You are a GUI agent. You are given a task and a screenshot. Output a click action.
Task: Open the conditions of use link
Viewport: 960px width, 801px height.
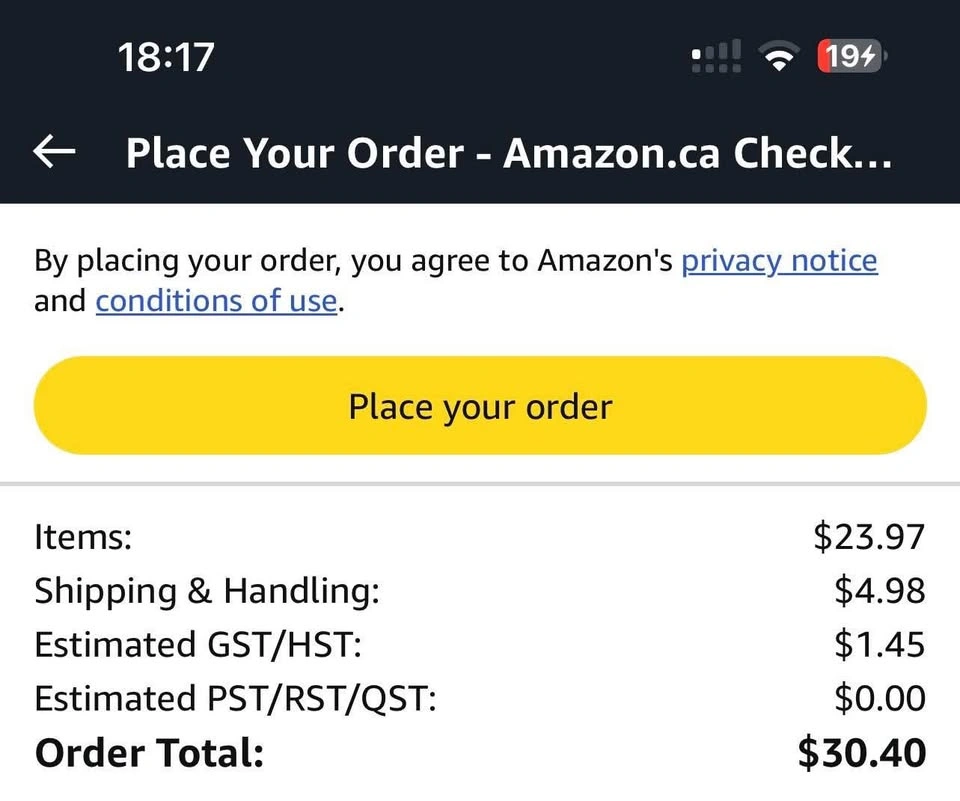[x=216, y=301]
